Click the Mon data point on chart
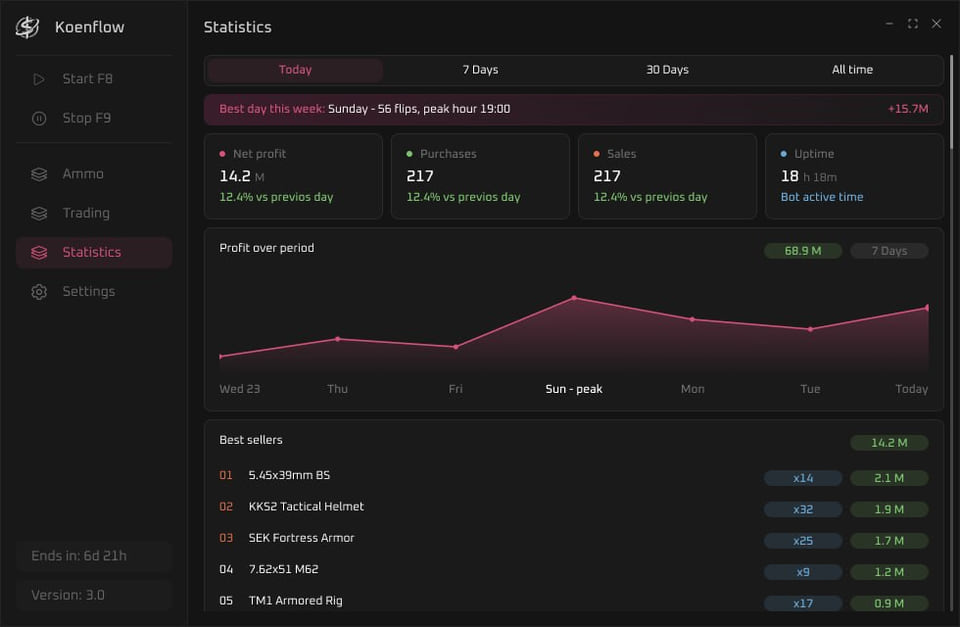 pyautogui.click(x=692, y=320)
